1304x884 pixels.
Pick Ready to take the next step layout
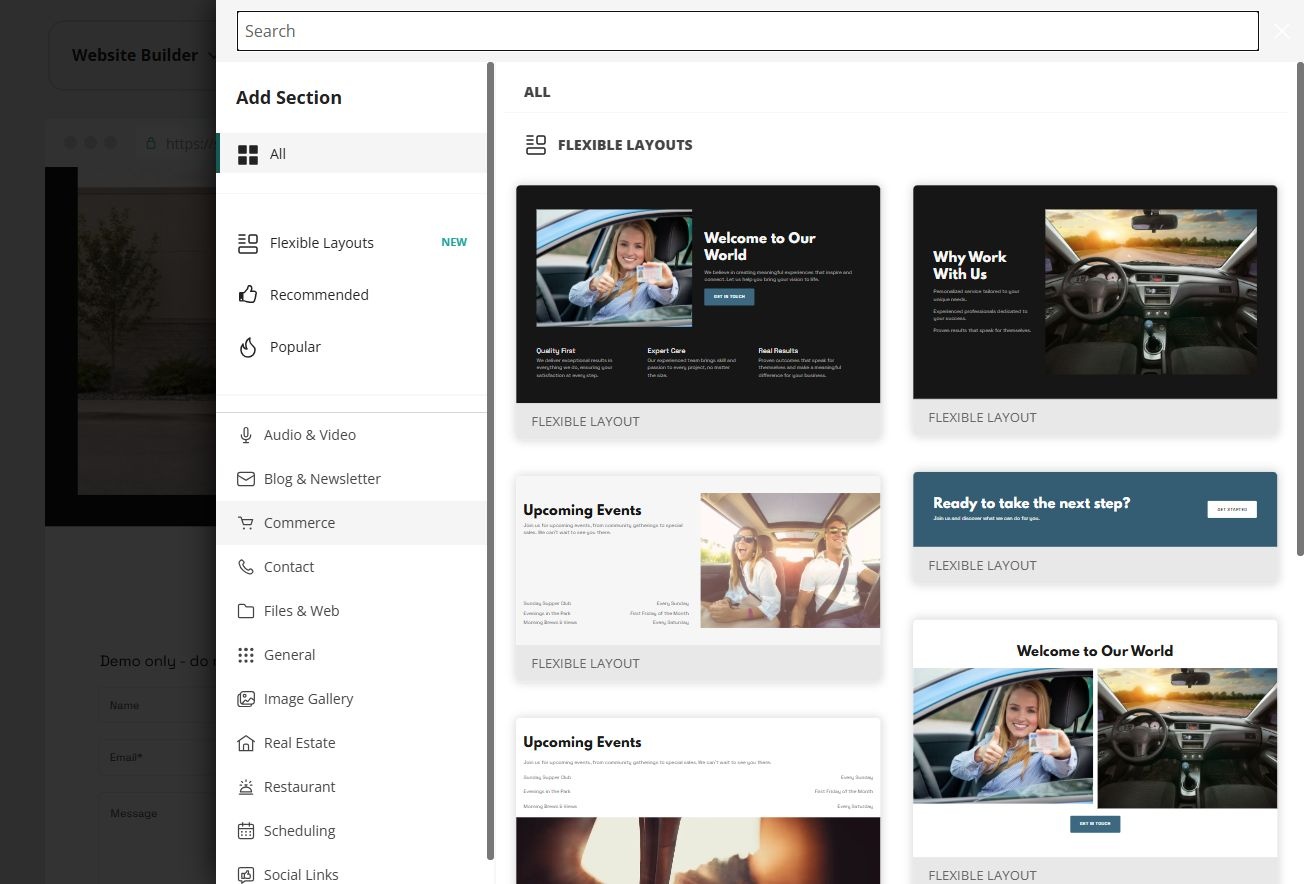point(1095,526)
